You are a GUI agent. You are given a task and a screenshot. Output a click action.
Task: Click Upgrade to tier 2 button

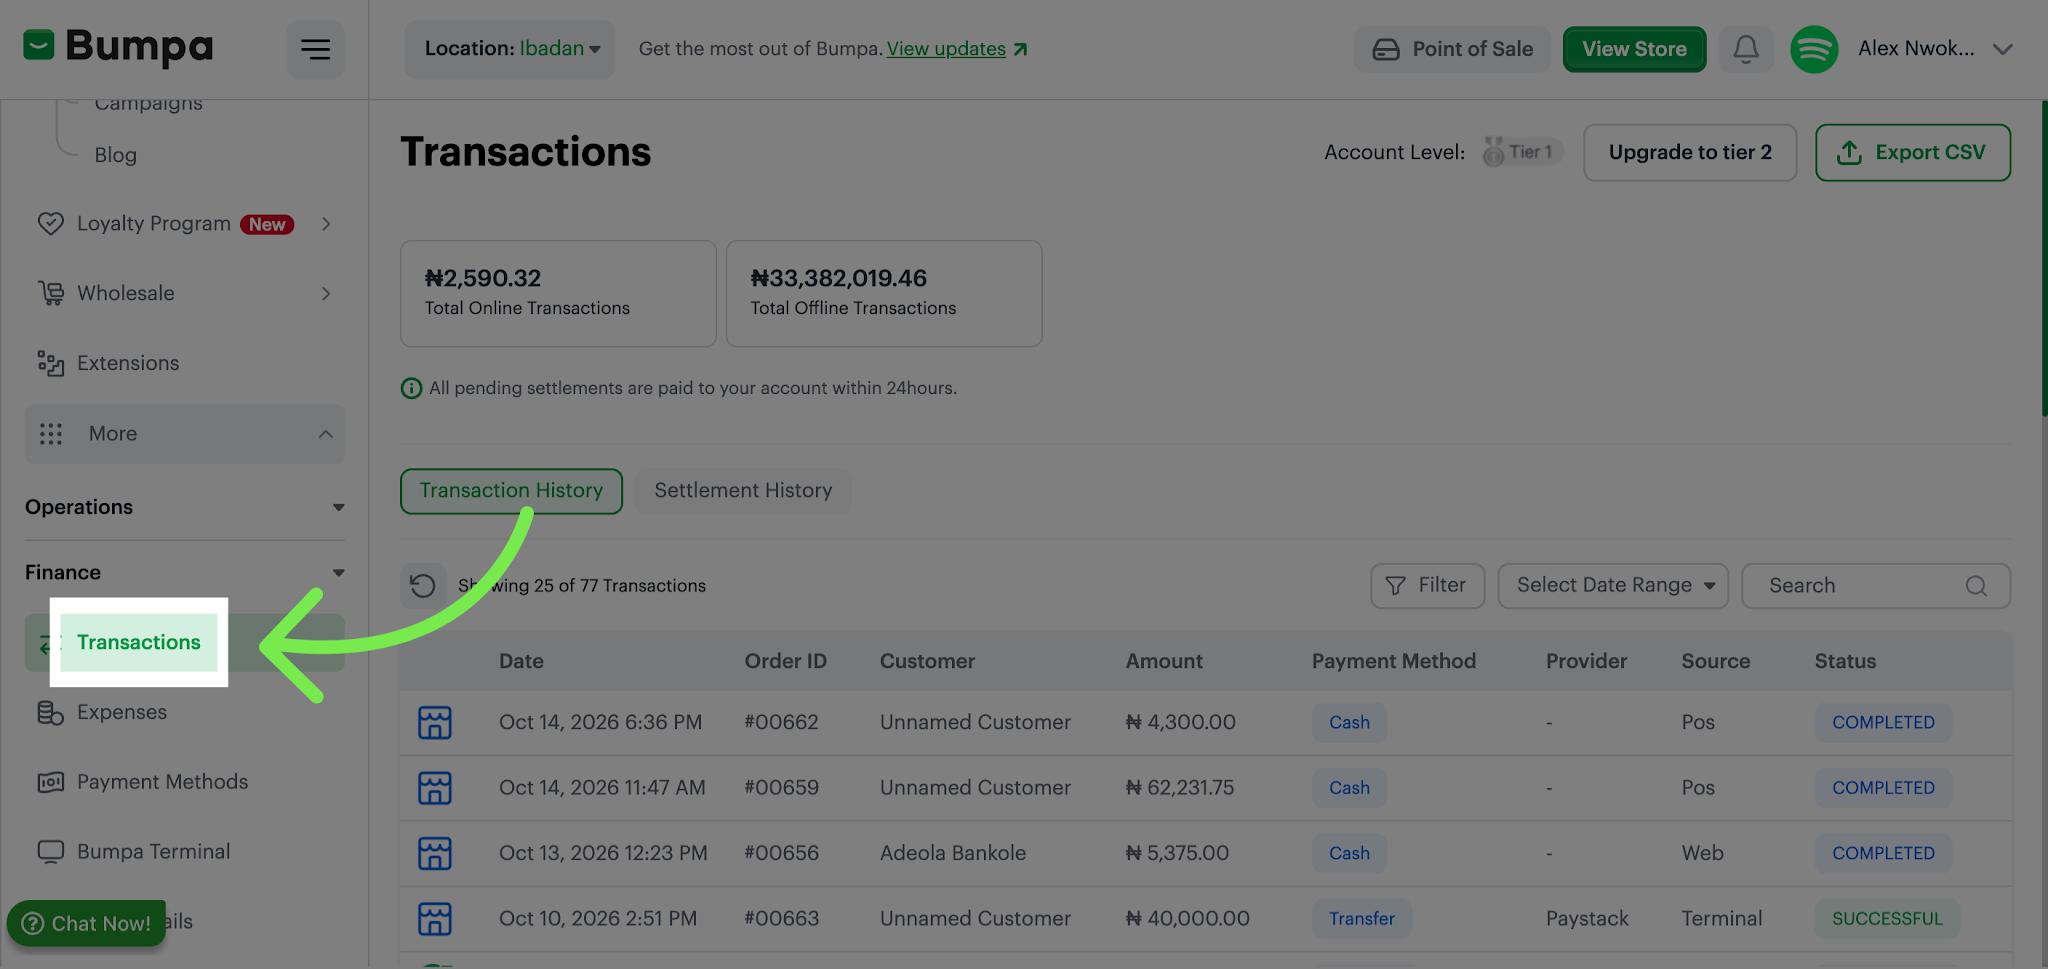pyautogui.click(x=1690, y=152)
